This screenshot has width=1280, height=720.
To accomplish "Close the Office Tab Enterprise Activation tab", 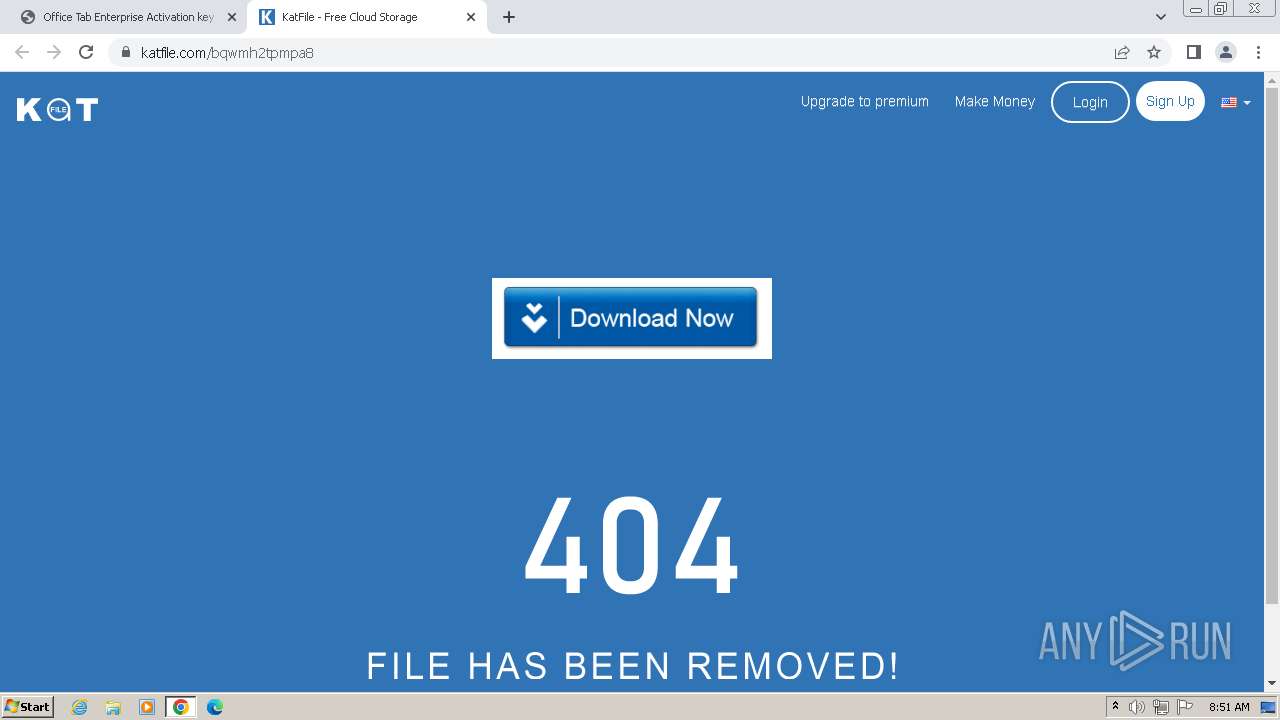I will click(x=232, y=17).
